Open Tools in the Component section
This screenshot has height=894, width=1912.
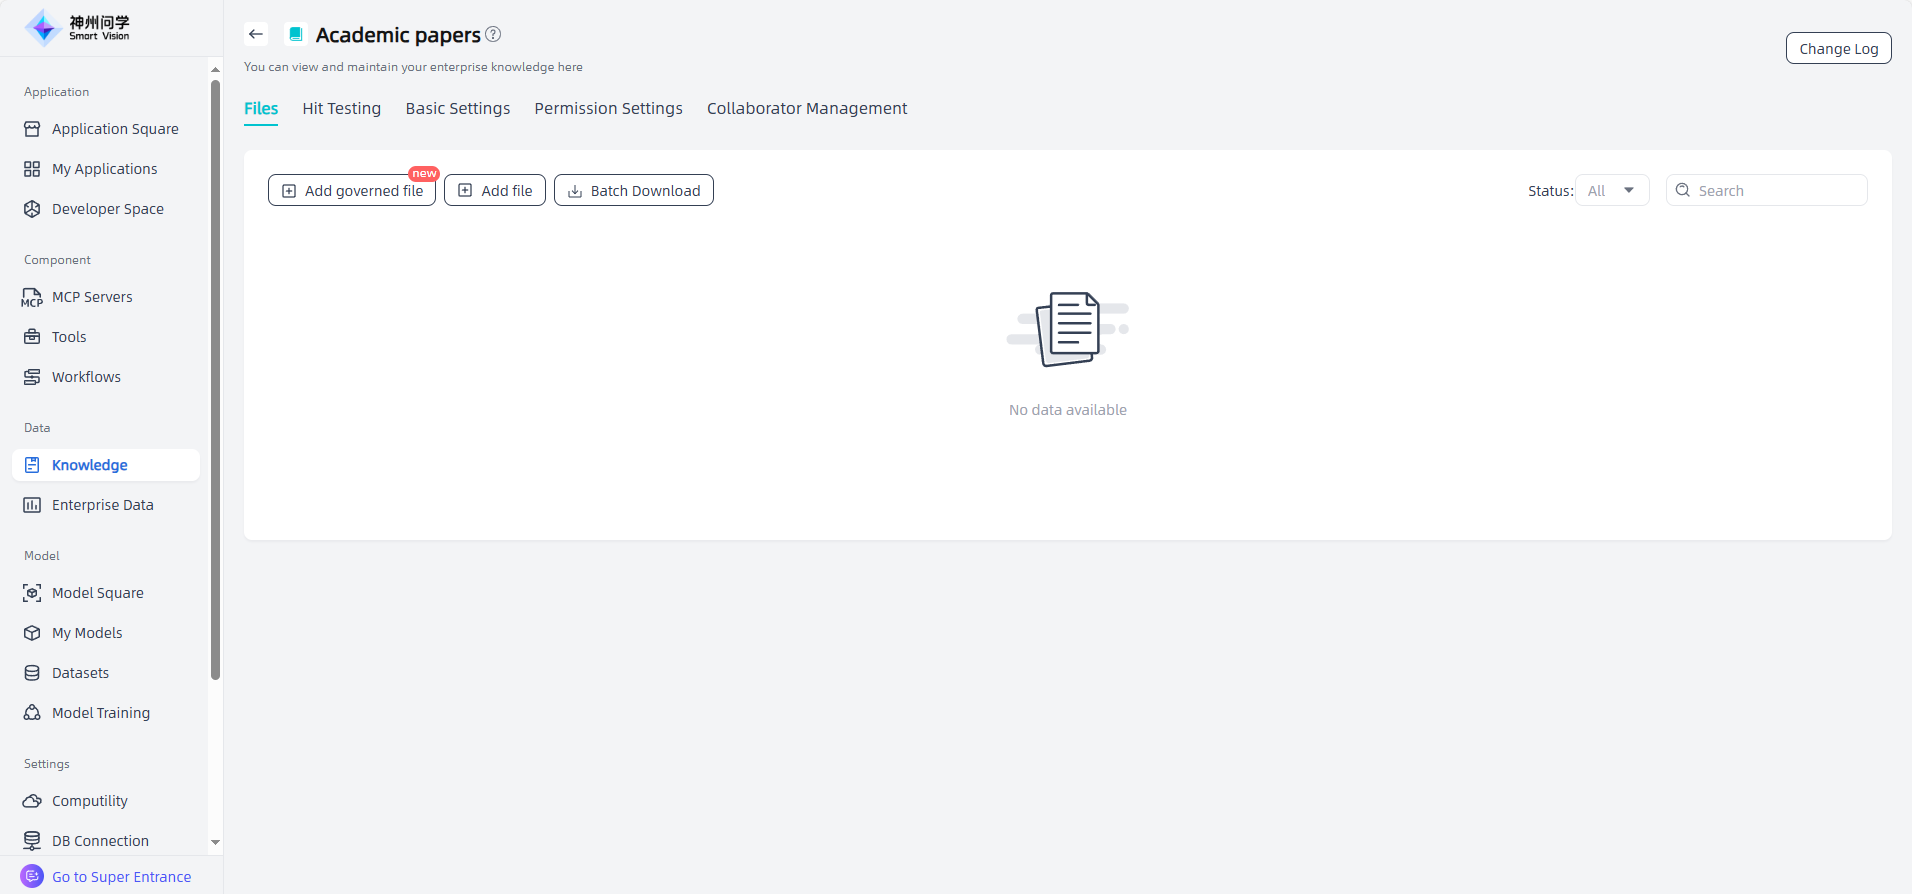(x=69, y=337)
